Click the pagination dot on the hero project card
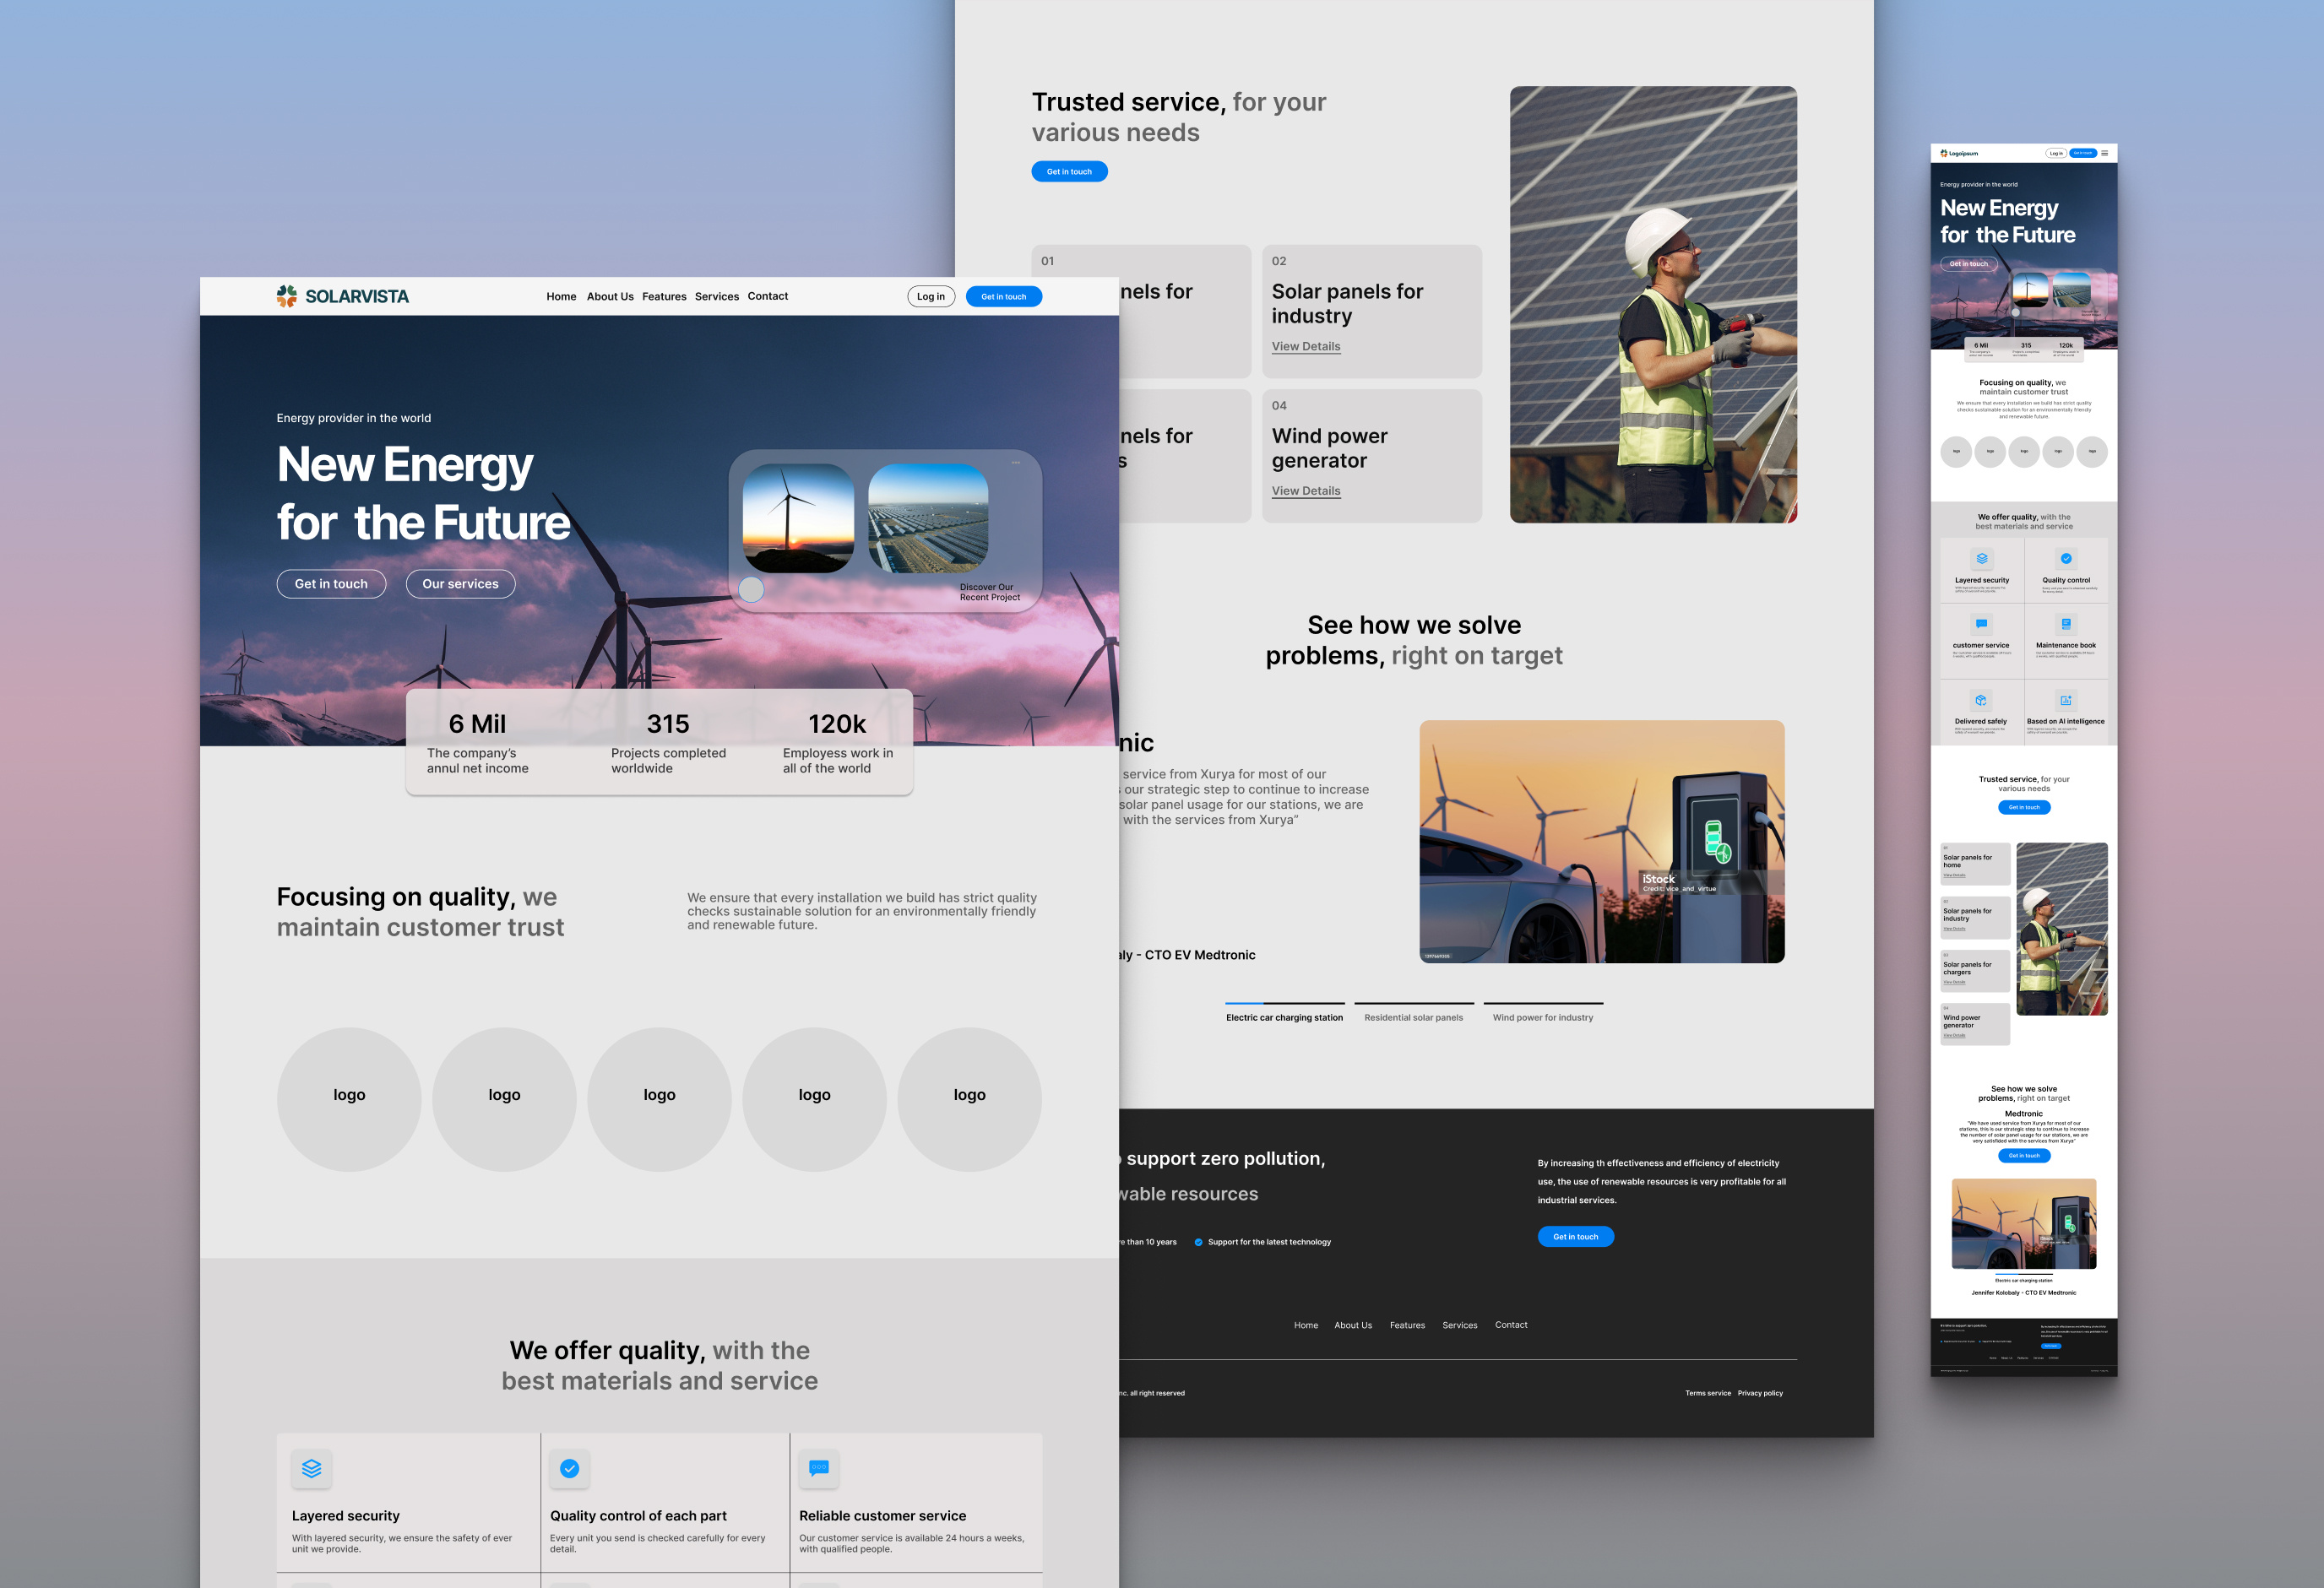The width and height of the screenshot is (2324, 1588). tap(751, 589)
